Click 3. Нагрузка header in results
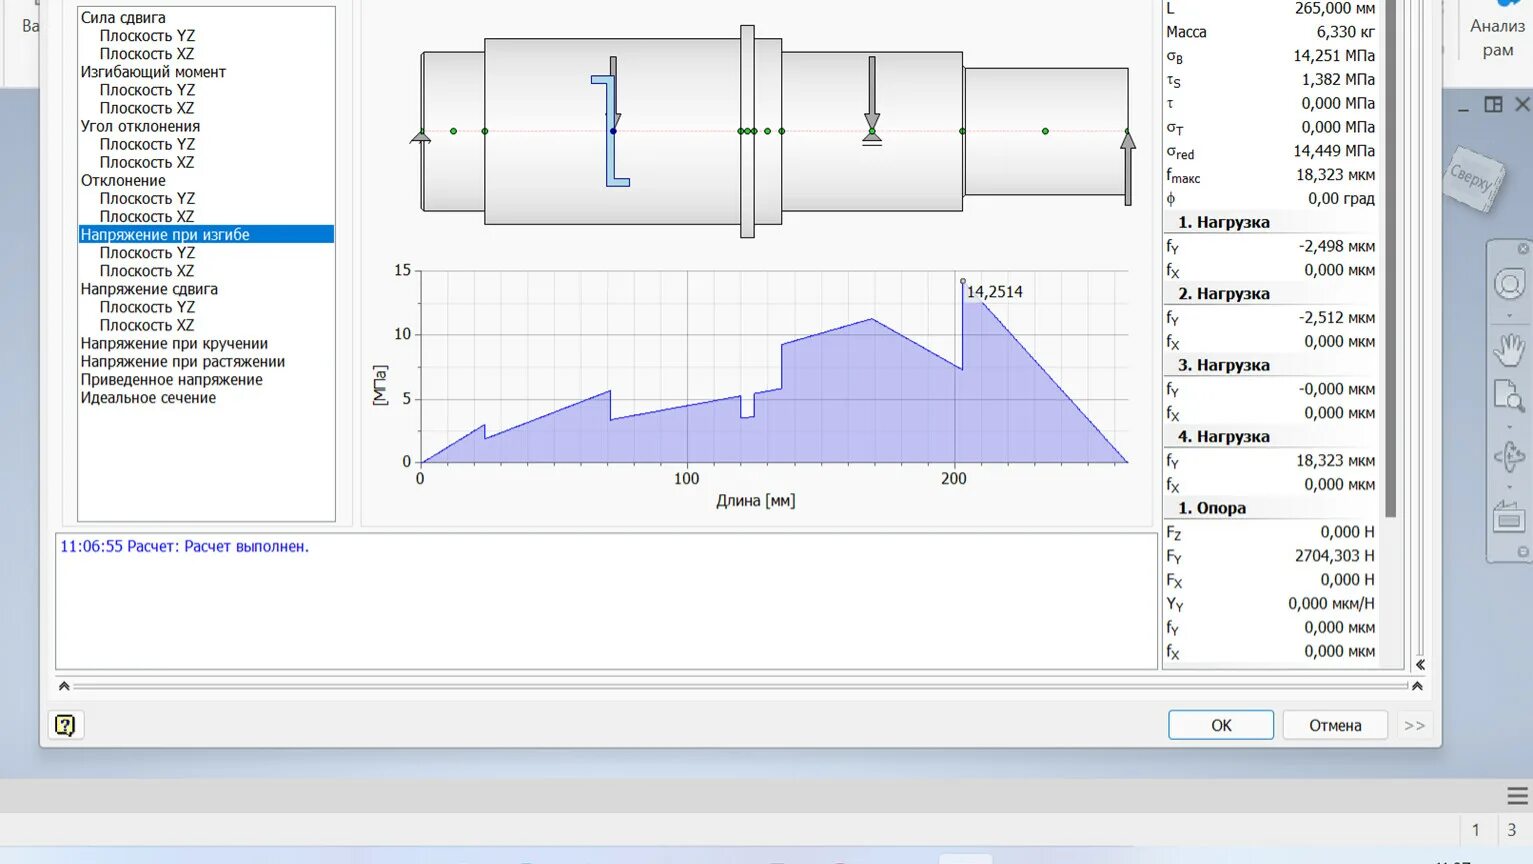1533x864 pixels. [1223, 365]
